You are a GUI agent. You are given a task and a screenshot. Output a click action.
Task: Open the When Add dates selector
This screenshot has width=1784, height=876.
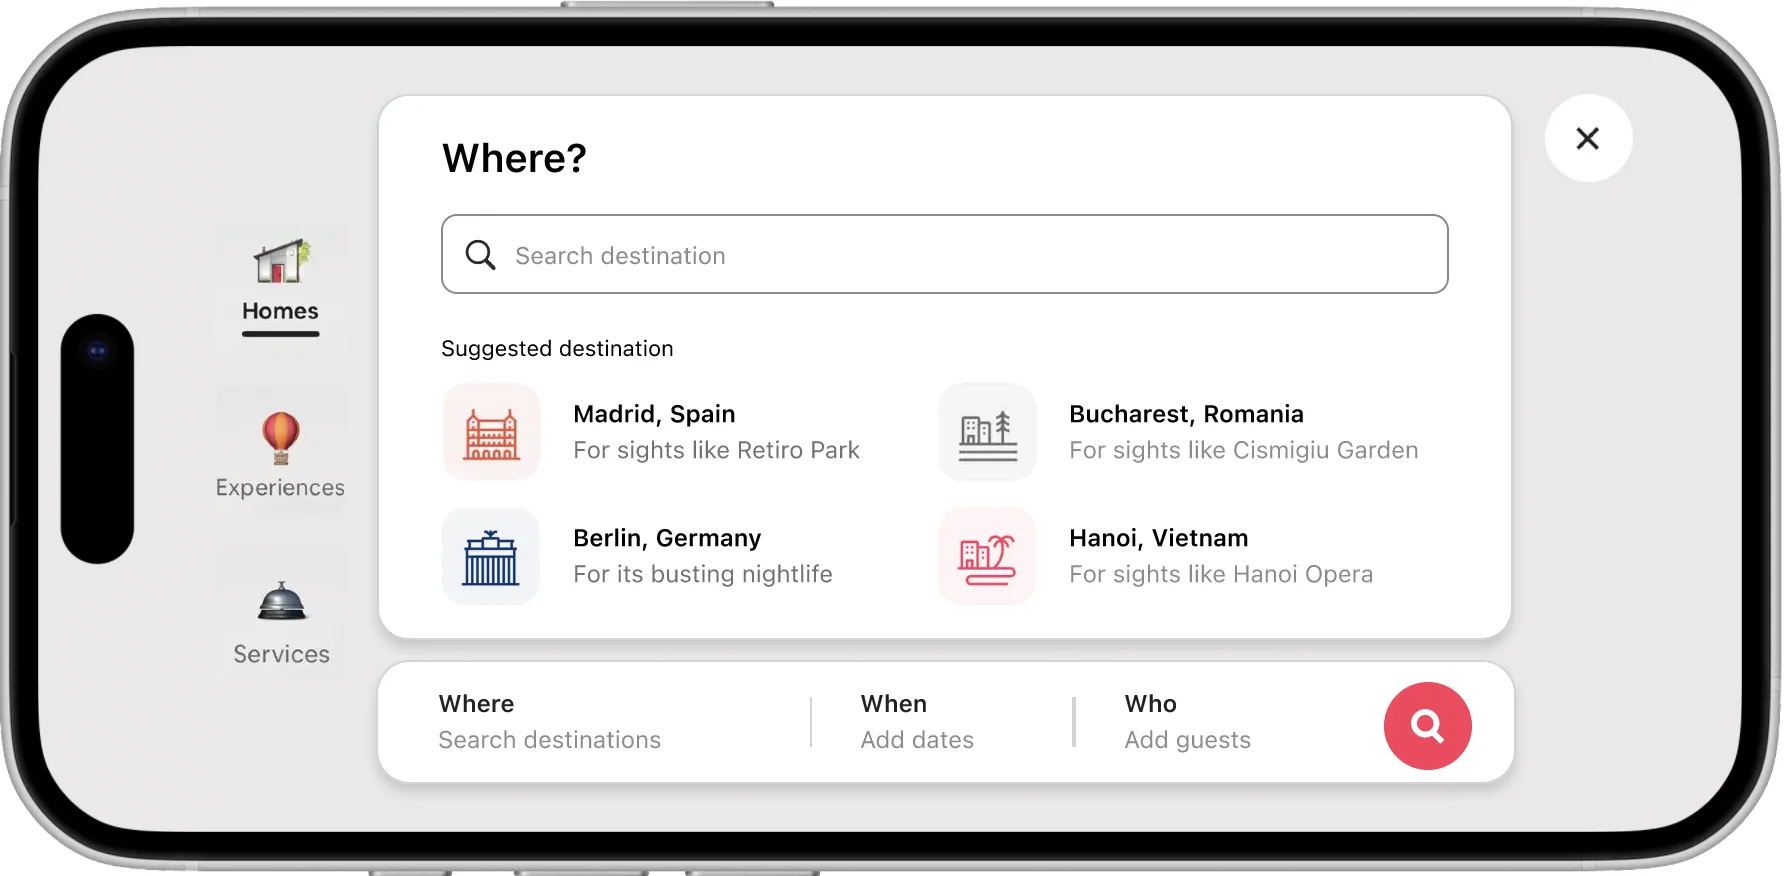[x=917, y=722]
